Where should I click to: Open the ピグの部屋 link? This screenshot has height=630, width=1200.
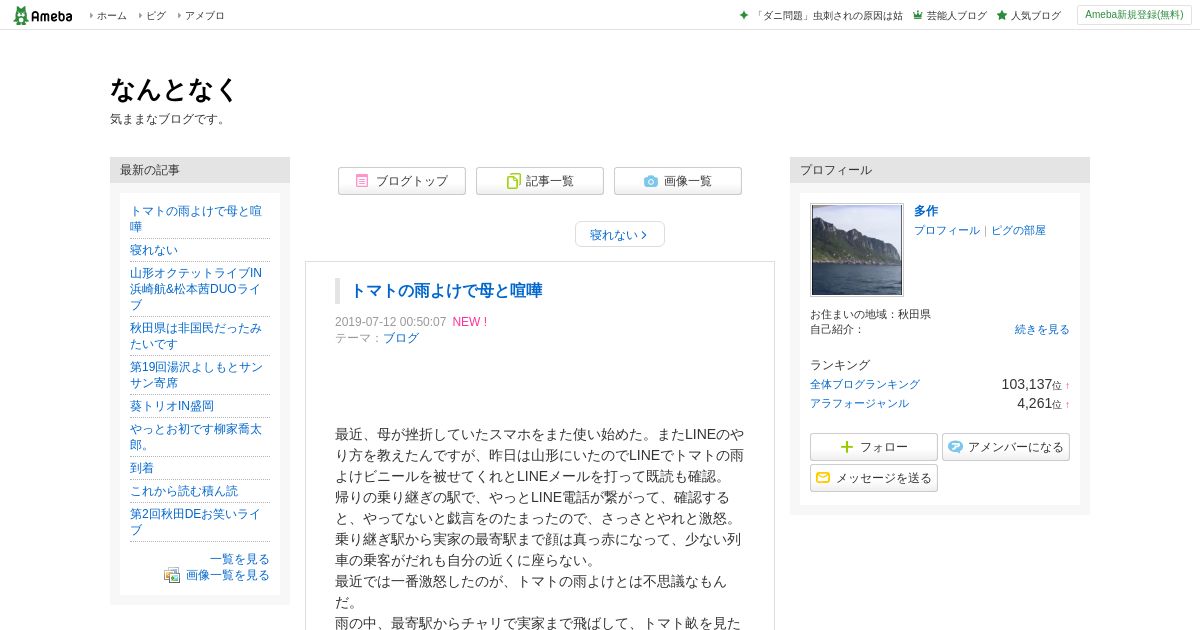pos(1018,230)
